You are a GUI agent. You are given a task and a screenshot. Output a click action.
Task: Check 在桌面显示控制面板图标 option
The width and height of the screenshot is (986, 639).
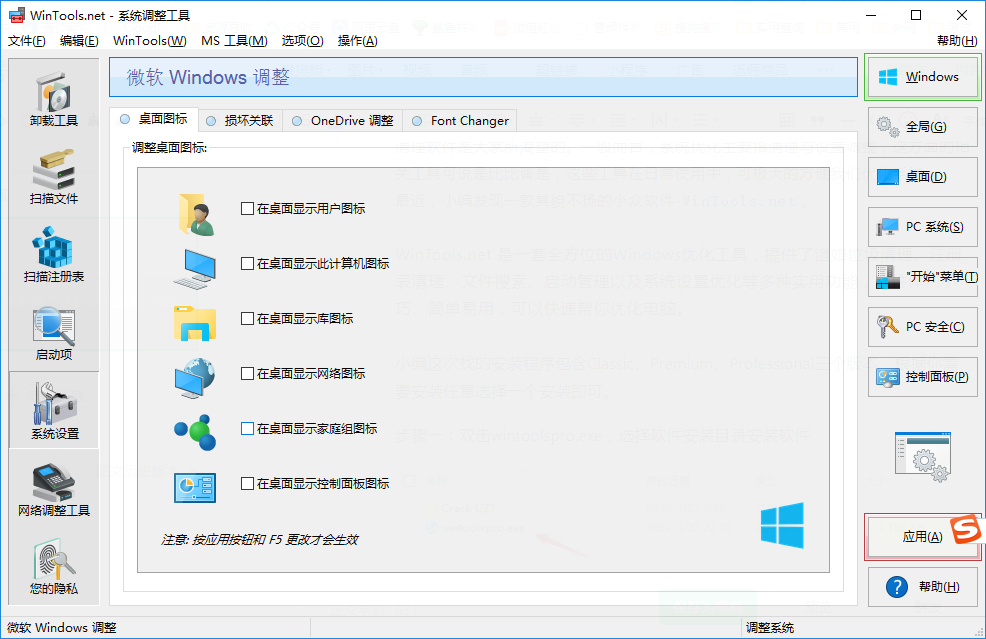pyautogui.click(x=247, y=484)
